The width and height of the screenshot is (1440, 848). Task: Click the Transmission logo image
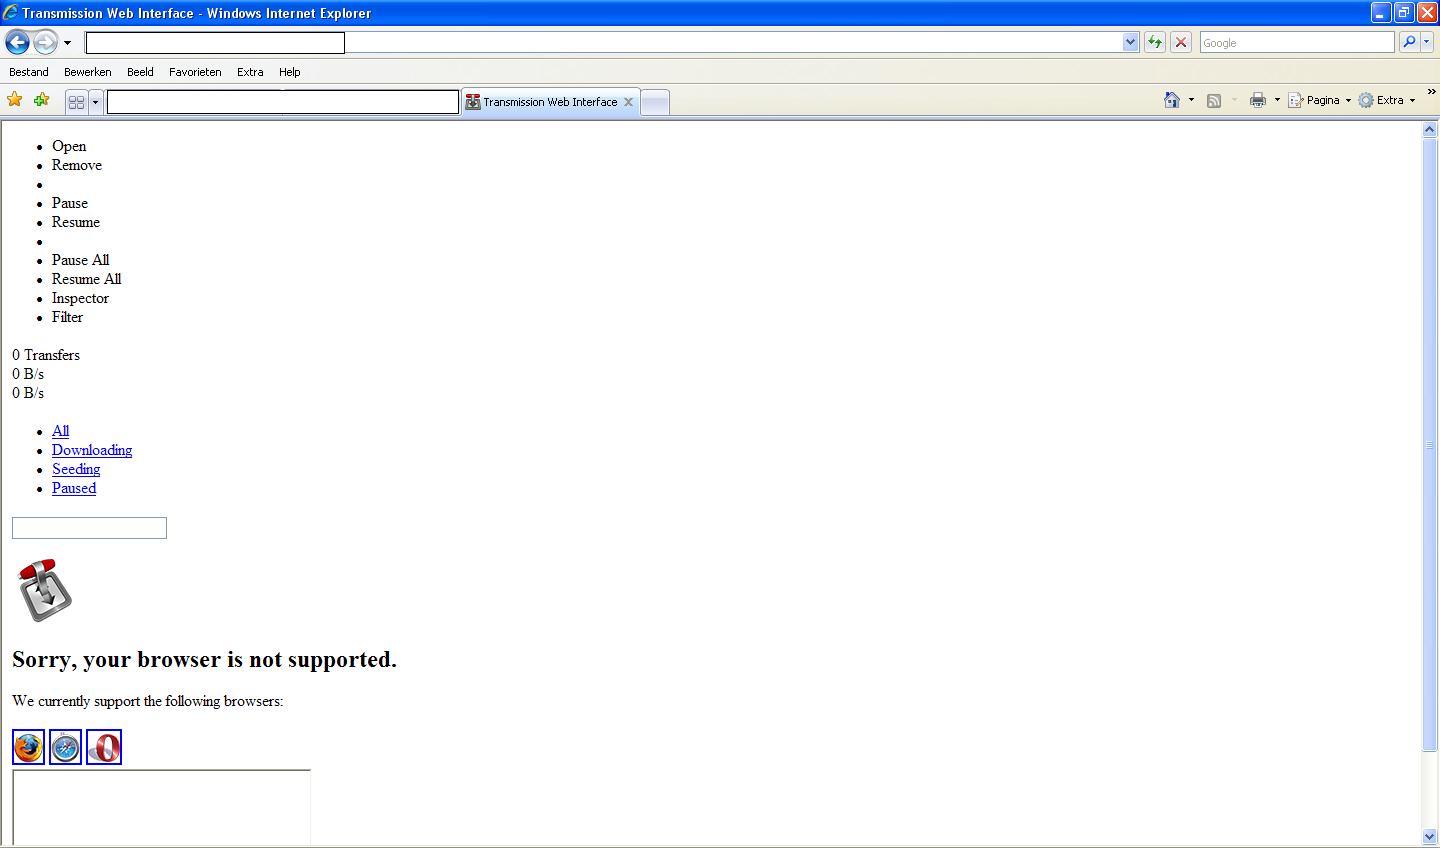click(x=45, y=590)
